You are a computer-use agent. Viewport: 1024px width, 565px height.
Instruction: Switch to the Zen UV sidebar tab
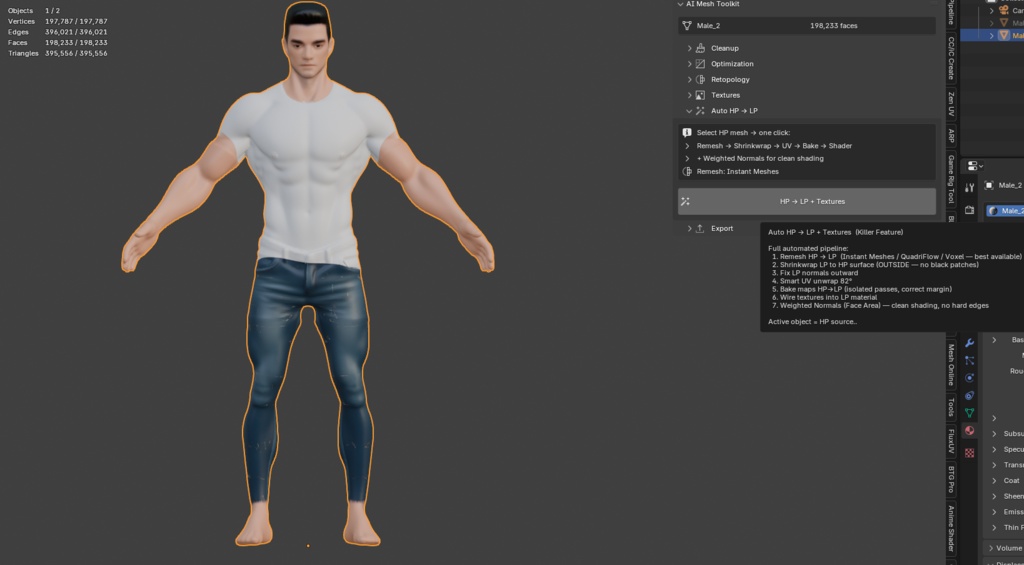pyautogui.click(x=951, y=104)
